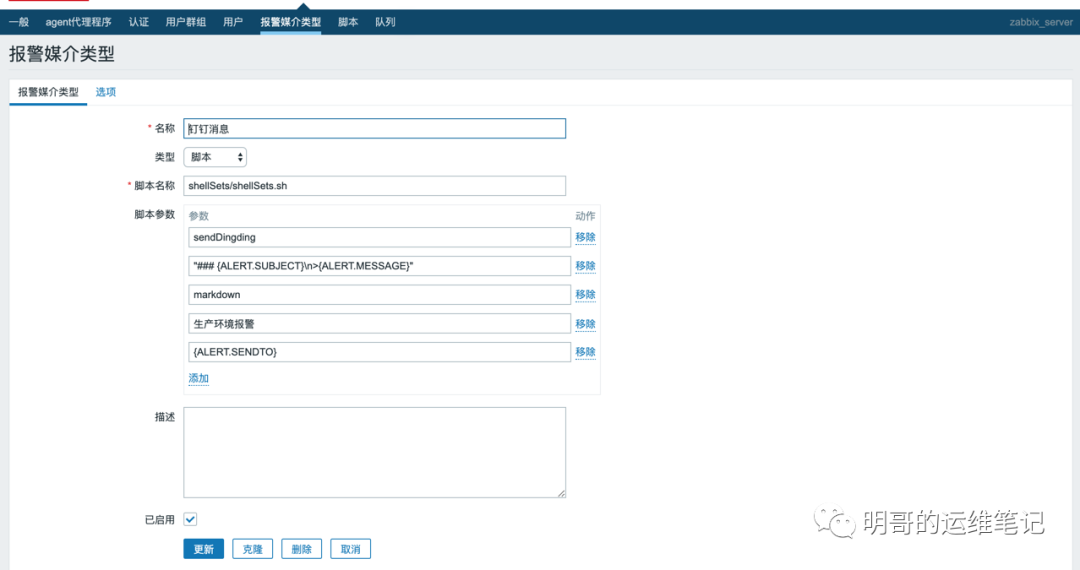This screenshot has height=570, width=1080.
Task: Edit the markdown parameter field
Action: [380, 295]
